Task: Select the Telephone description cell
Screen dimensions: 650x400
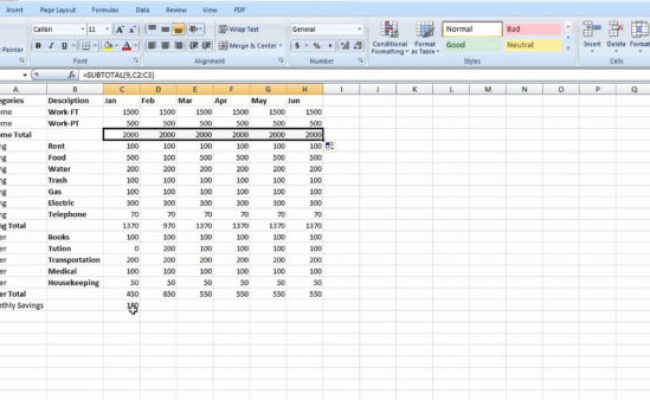Action: (75, 214)
